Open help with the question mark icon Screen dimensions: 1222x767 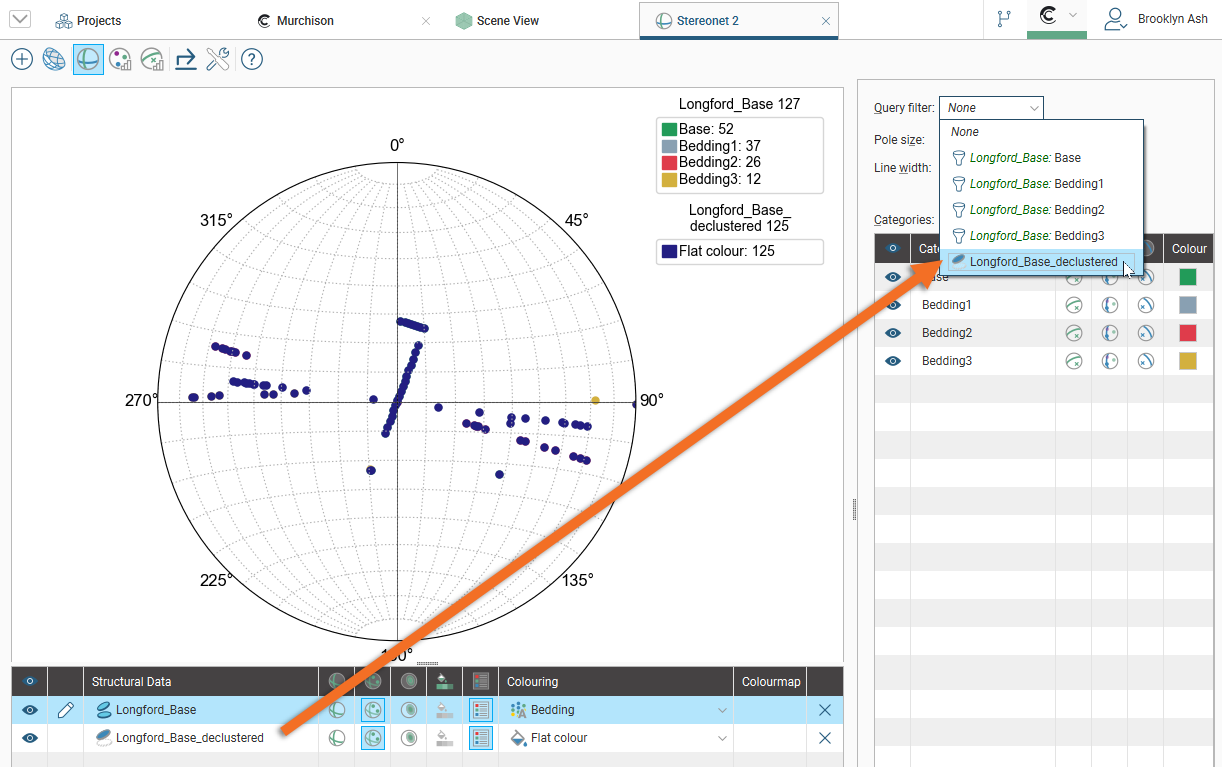coord(252,60)
